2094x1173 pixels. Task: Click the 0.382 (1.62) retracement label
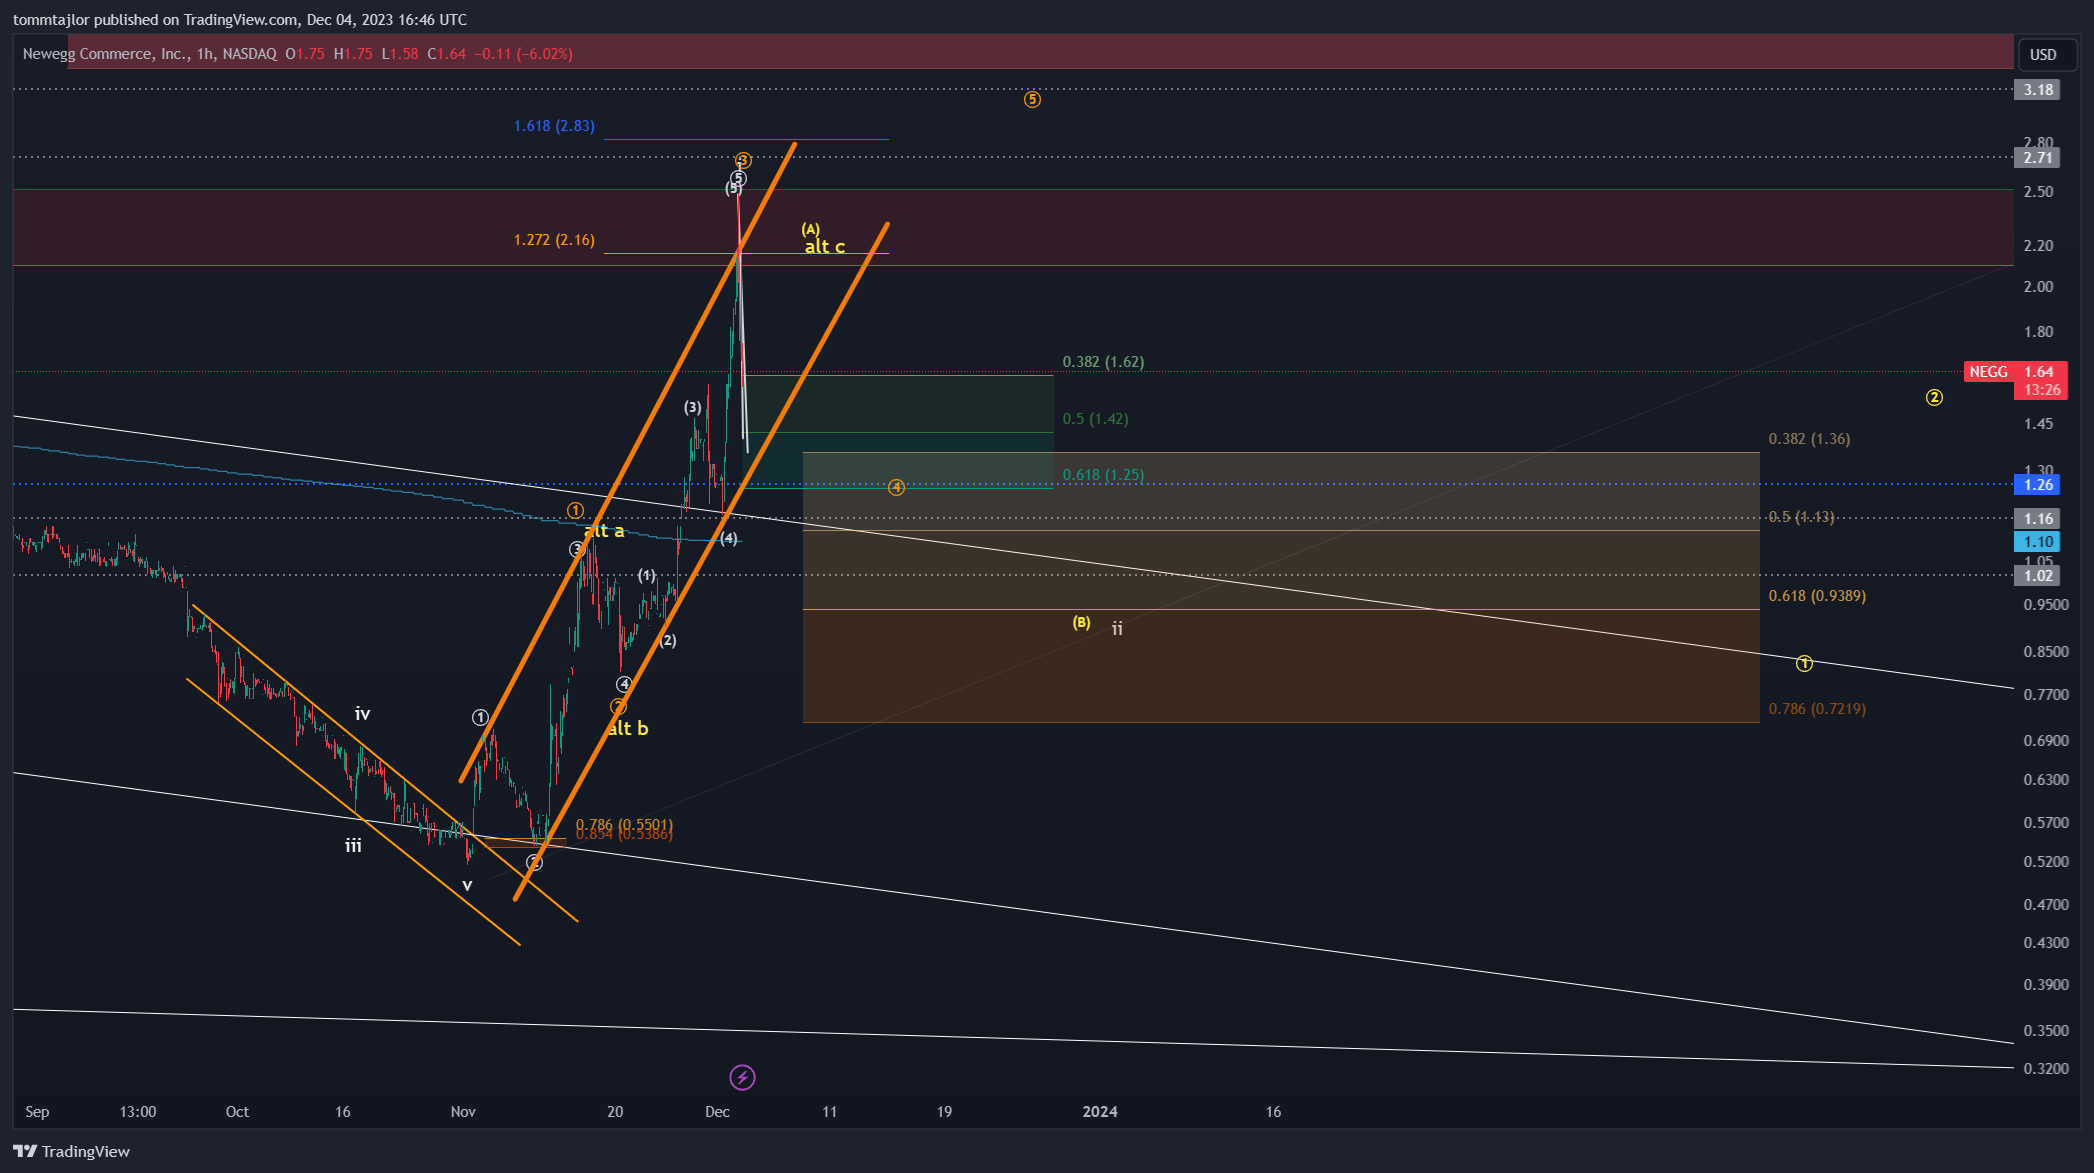click(1103, 362)
